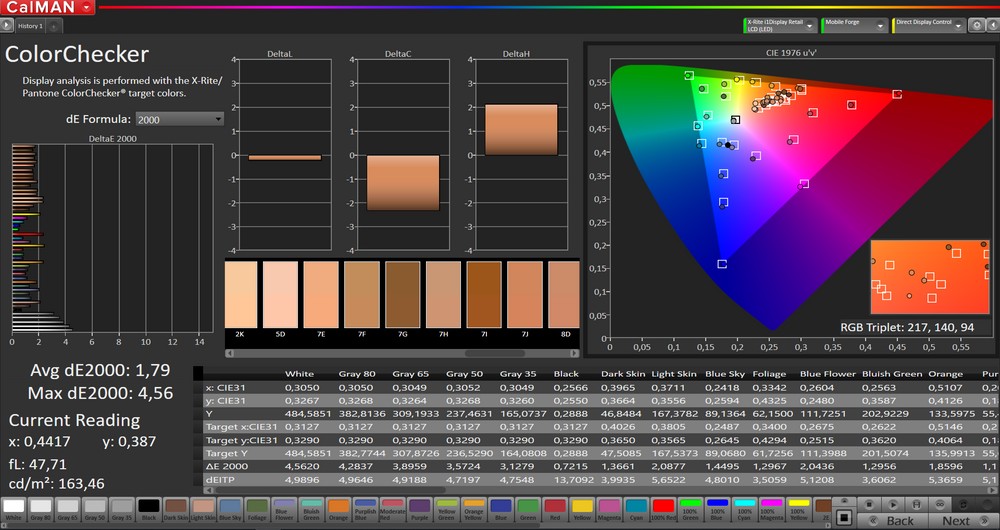
Task: Click the stop measurement square icon
Action: pos(844,517)
